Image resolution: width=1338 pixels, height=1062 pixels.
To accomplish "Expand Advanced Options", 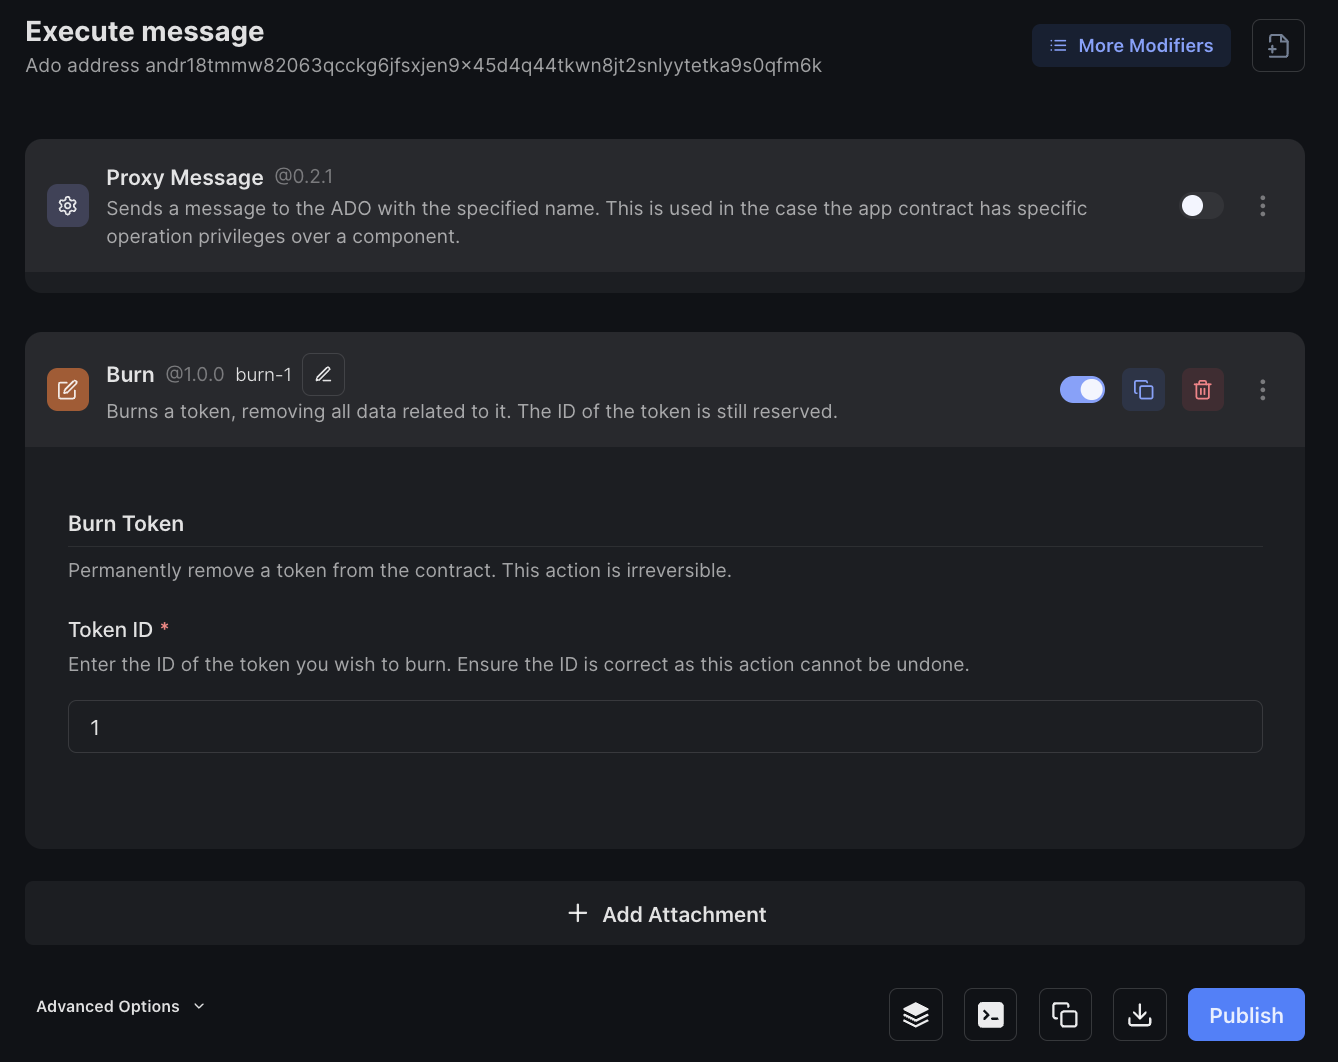I will pyautogui.click(x=120, y=1006).
